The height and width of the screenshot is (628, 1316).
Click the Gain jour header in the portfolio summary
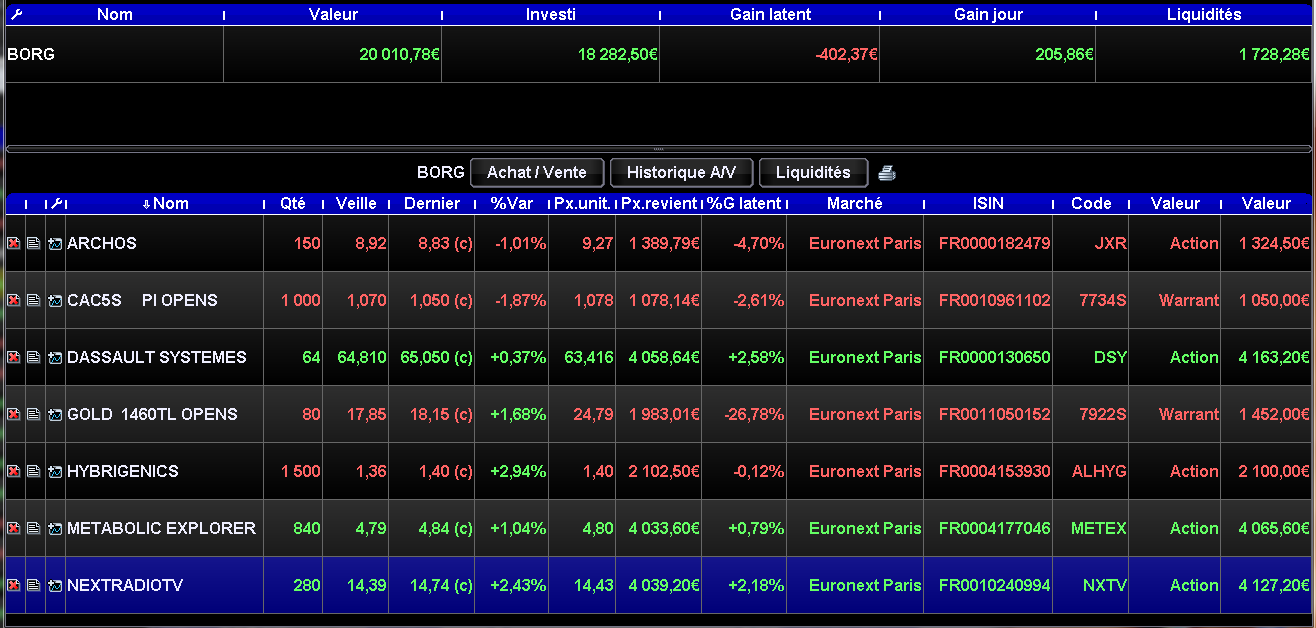click(988, 15)
